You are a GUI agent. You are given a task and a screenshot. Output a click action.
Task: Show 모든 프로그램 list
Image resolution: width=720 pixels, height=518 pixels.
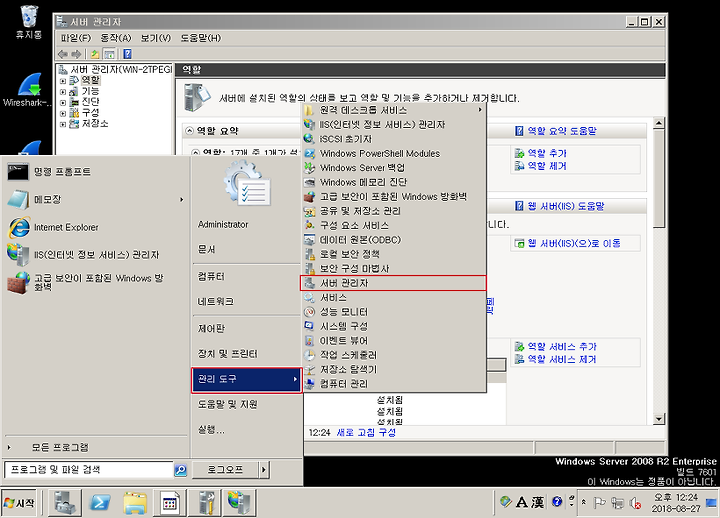tap(96, 447)
